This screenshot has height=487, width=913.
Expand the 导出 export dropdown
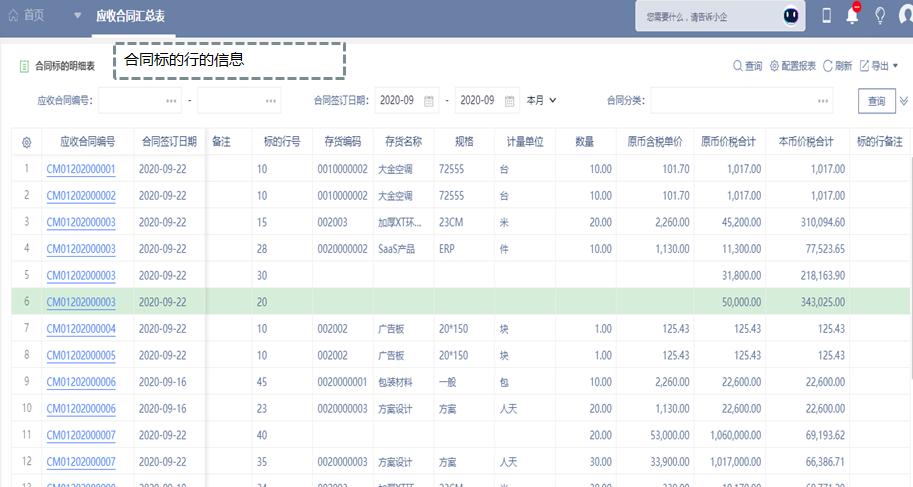point(879,66)
